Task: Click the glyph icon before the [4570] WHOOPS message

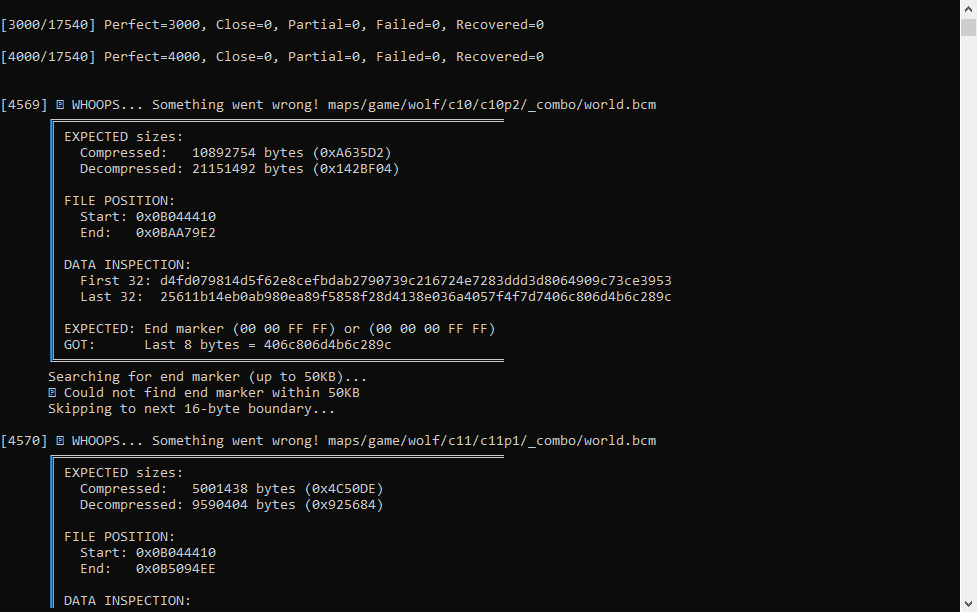Action: [60, 441]
